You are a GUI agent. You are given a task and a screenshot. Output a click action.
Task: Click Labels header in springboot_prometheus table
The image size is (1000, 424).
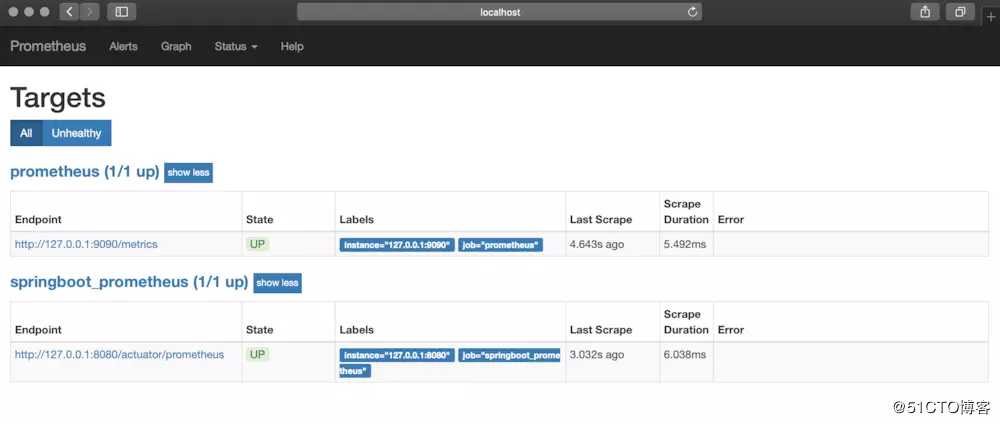coord(357,330)
